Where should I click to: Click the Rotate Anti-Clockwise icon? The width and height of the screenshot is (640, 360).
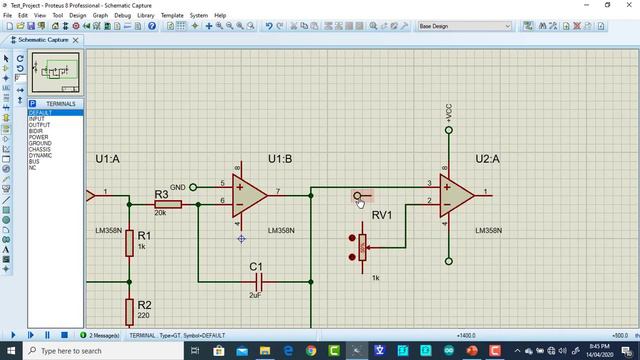(x=20, y=68)
